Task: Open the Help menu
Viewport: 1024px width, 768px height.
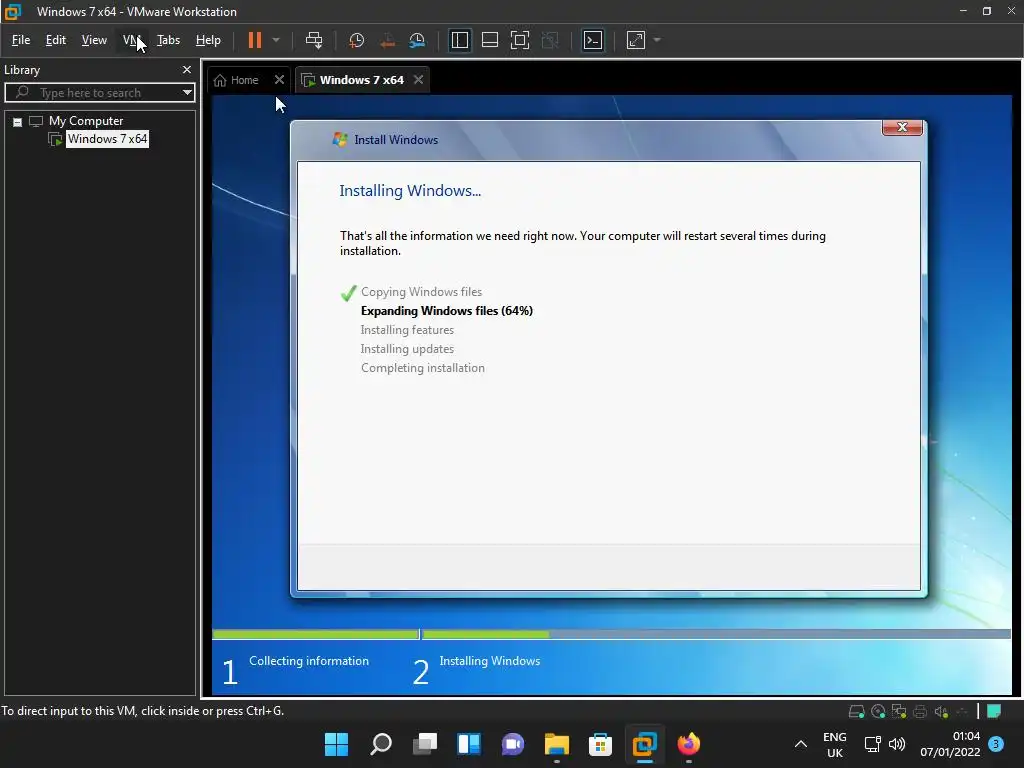Action: 208,40
